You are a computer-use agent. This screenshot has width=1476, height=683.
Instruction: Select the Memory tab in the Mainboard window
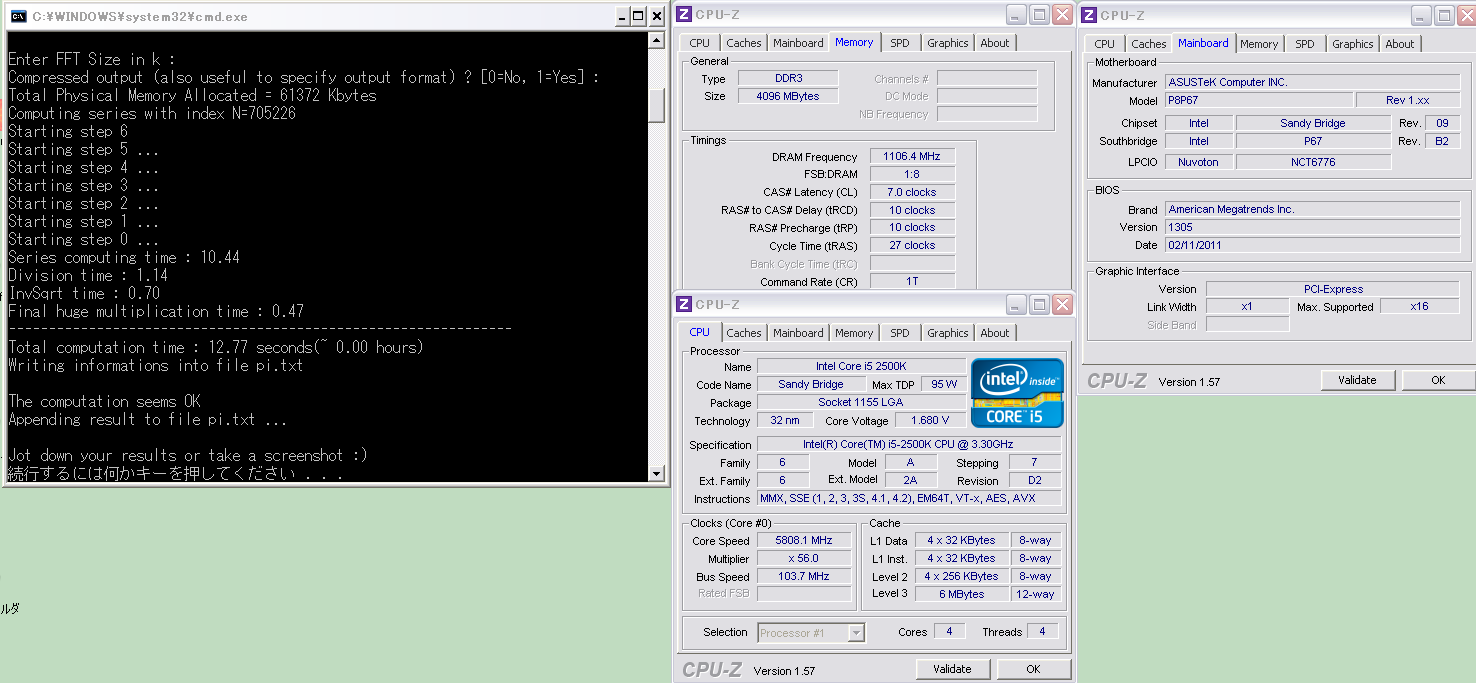pos(1259,44)
